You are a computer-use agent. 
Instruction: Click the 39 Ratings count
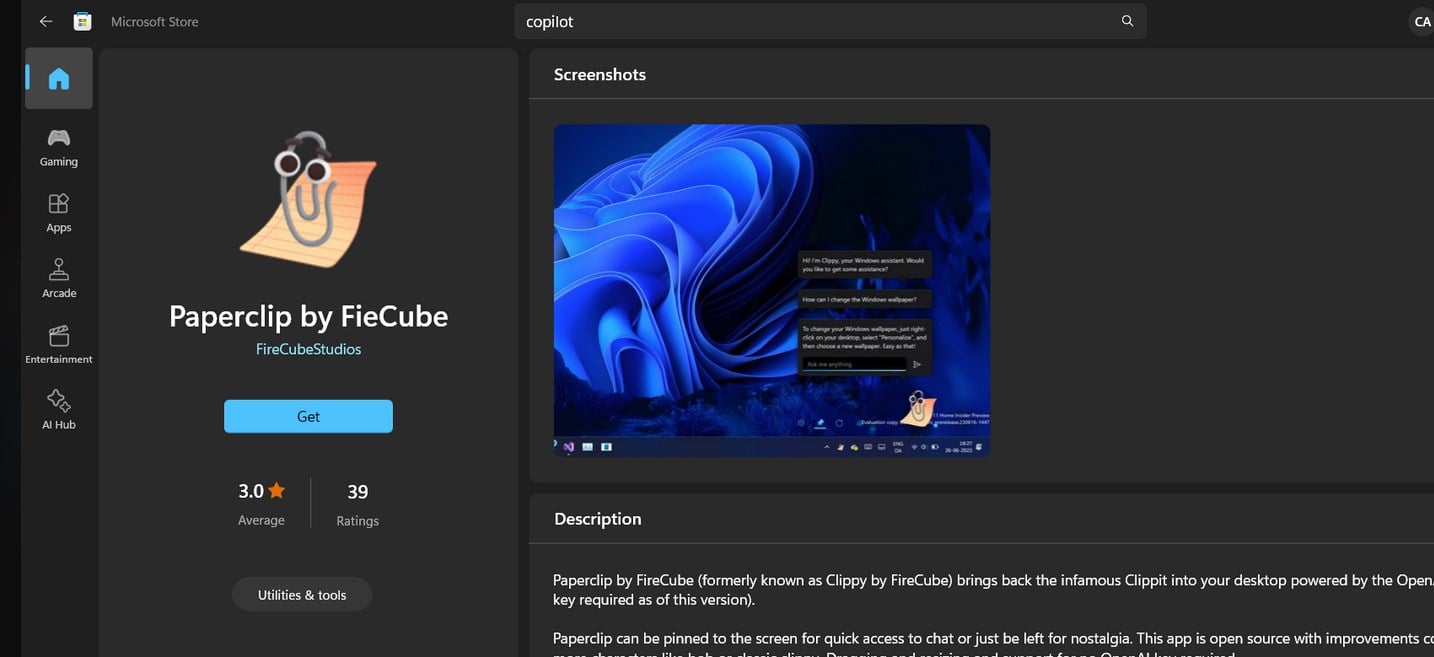click(x=358, y=504)
